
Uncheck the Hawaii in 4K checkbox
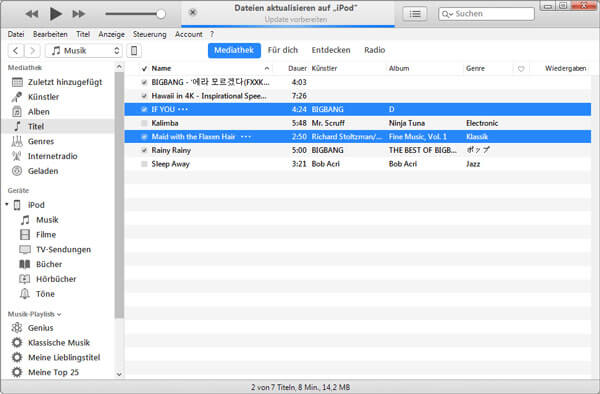point(144,96)
